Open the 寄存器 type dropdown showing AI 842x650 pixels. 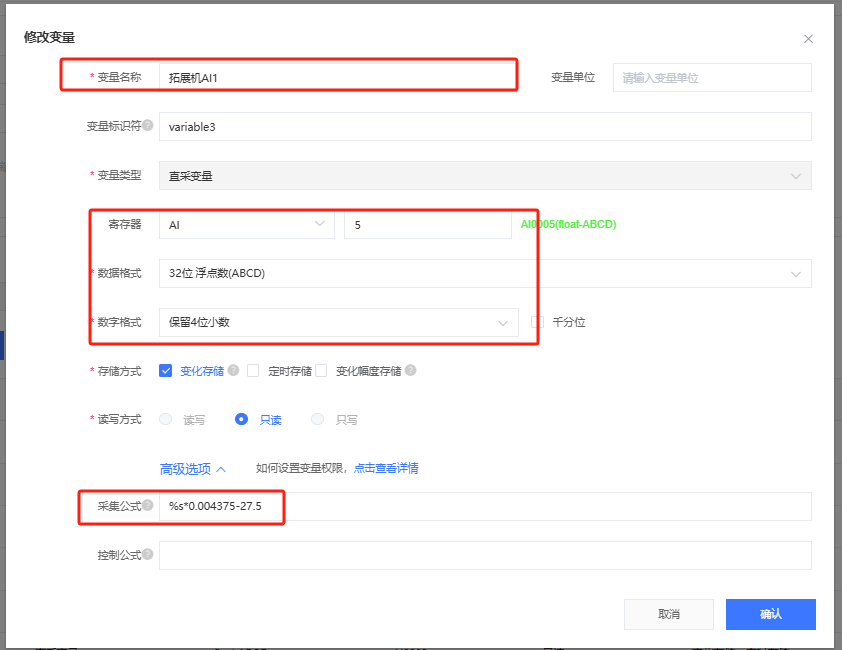[246, 225]
